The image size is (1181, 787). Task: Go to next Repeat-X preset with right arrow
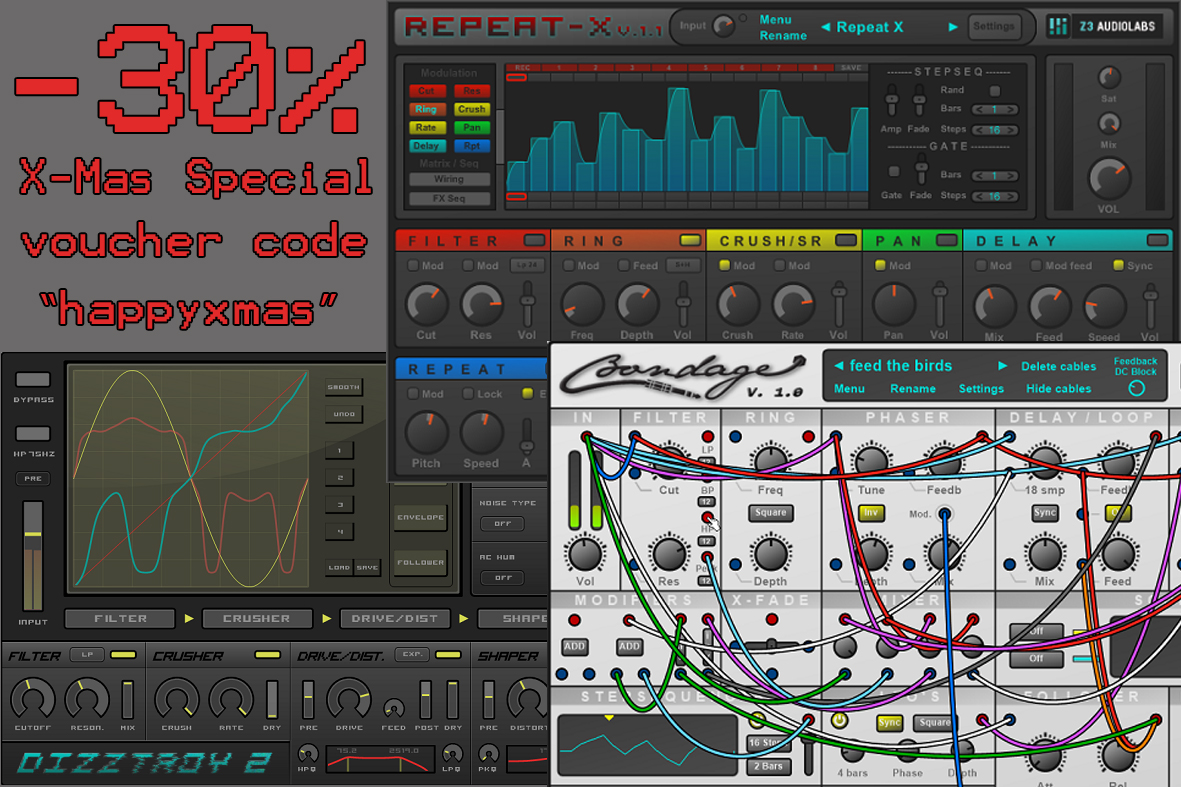(x=953, y=27)
